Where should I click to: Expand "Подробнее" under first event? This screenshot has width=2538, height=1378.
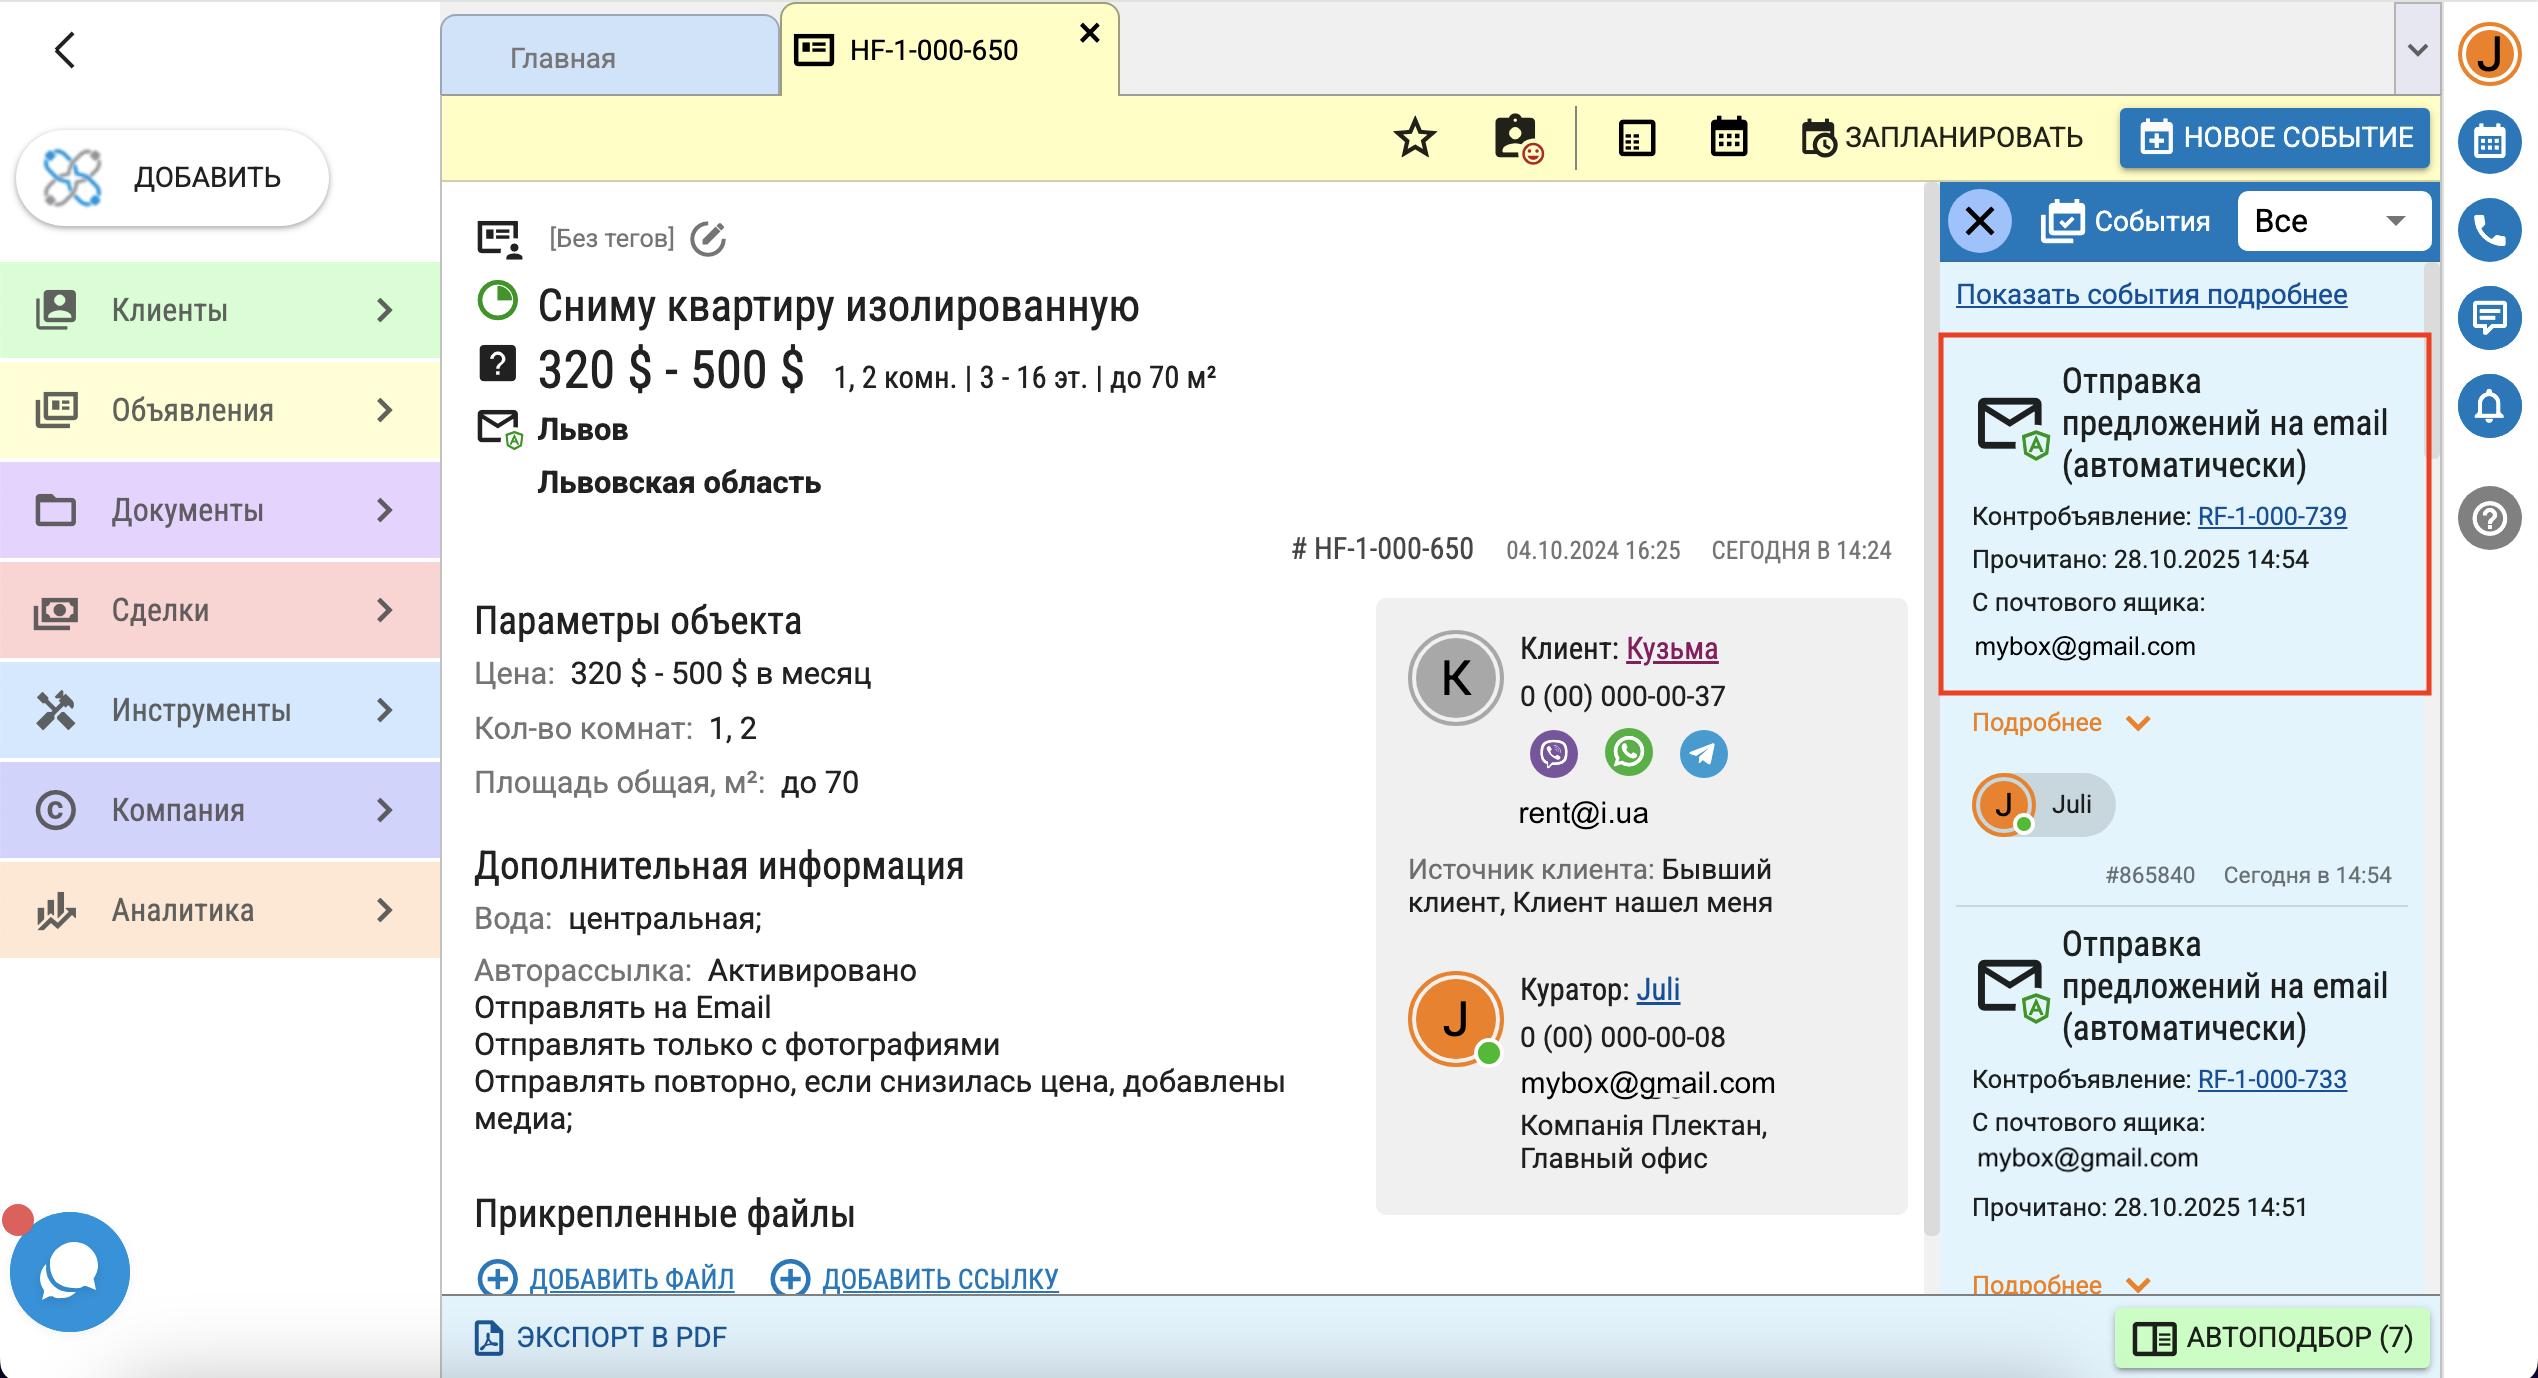point(2060,722)
